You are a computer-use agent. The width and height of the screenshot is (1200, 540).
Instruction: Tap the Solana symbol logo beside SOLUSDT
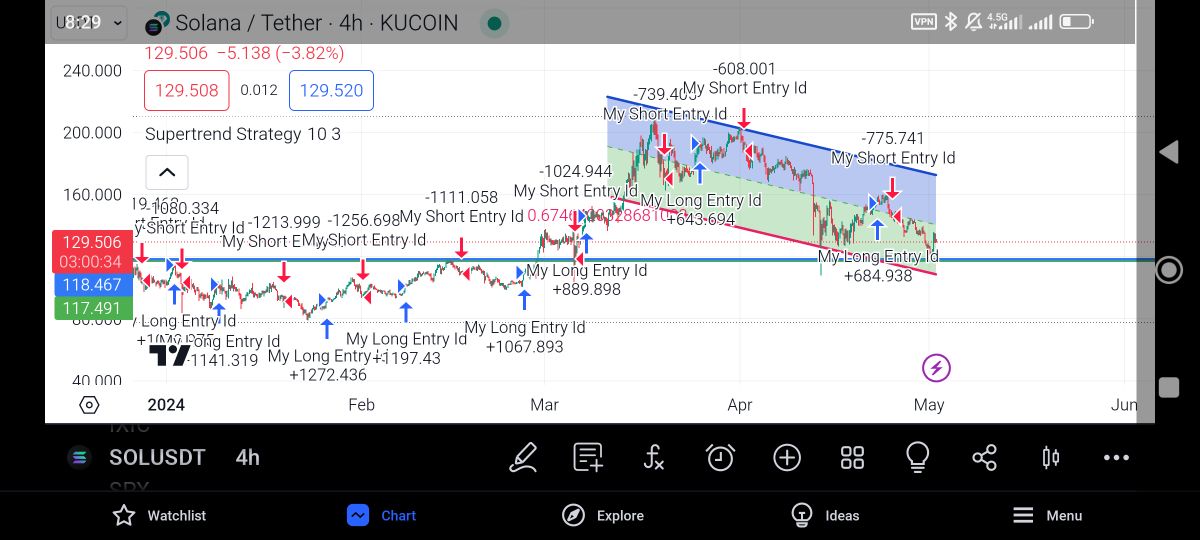[x=79, y=457]
